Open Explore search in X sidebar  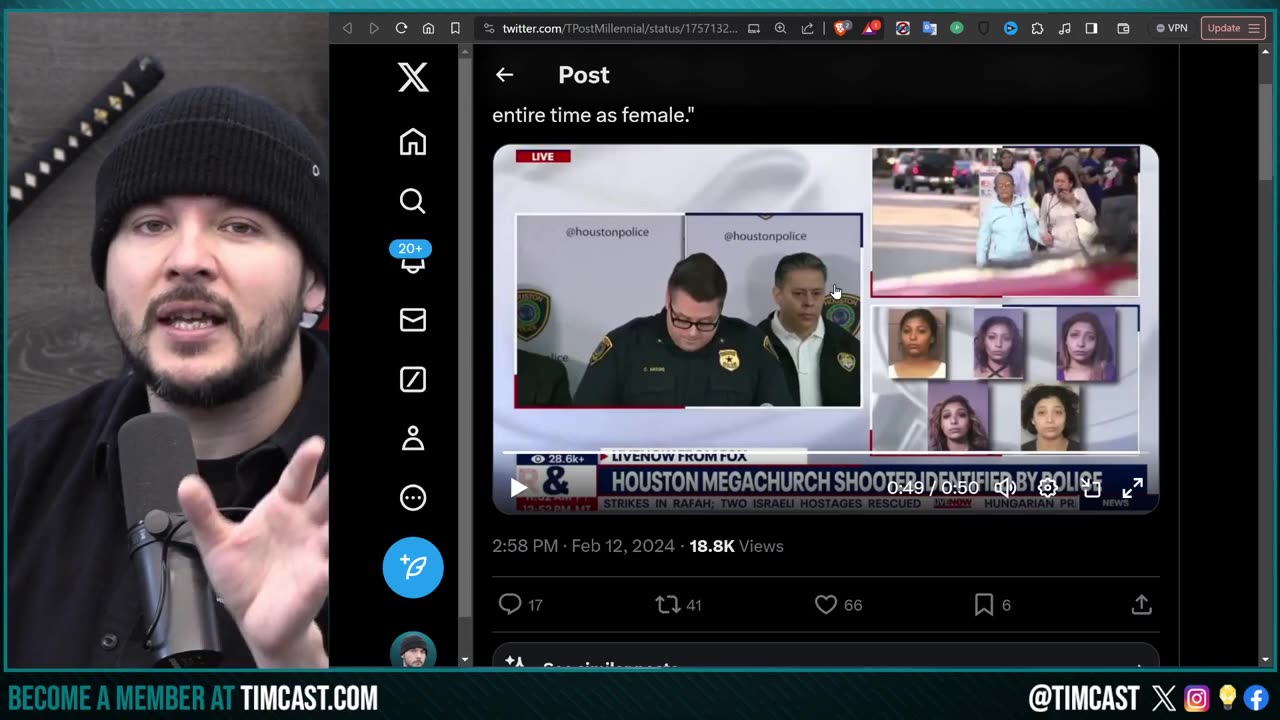pos(413,201)
